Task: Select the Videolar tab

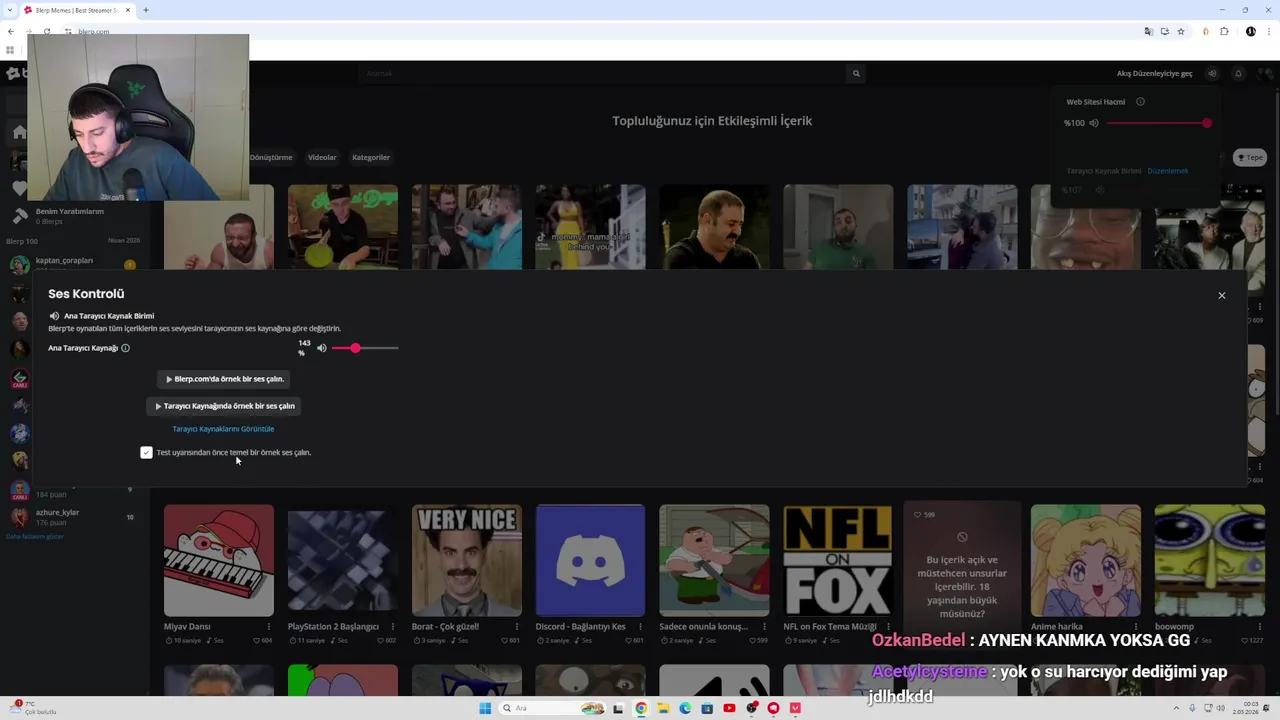Action: (x=322, y=157)
